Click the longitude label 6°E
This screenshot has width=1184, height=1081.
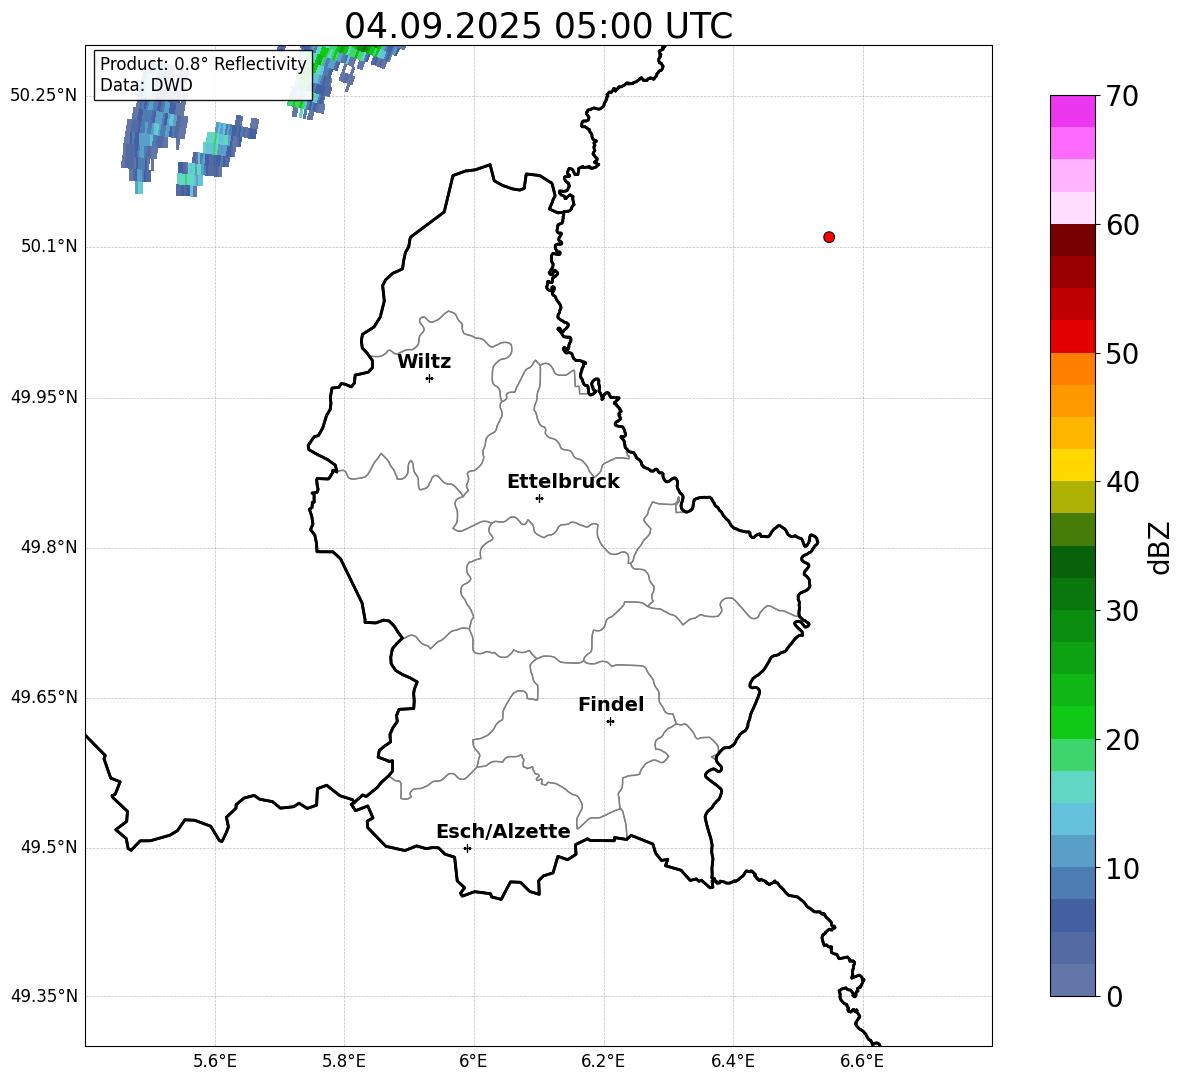pos(473,1061)
